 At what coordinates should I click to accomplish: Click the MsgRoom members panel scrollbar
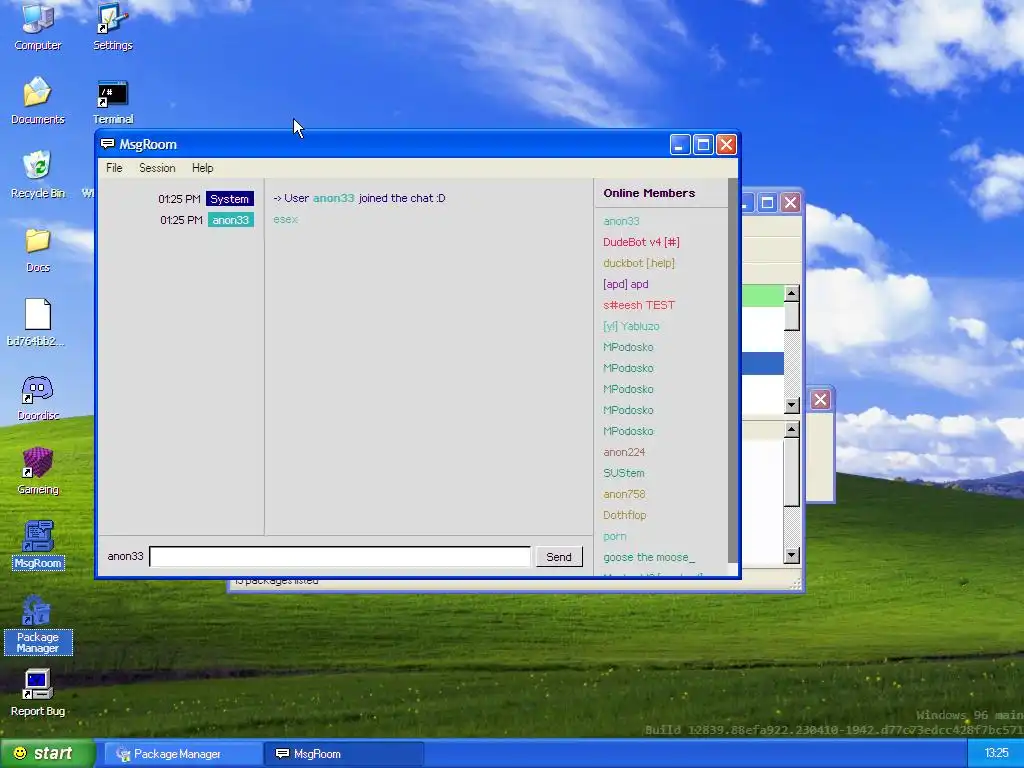pyautogui.click(x=732, y=369)
